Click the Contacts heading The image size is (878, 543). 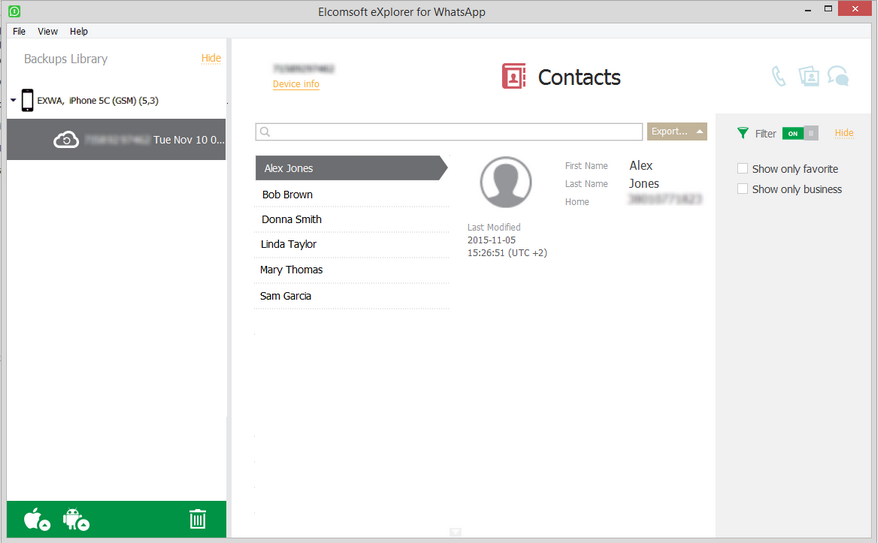pyautogui.click(x=579, y=77)
